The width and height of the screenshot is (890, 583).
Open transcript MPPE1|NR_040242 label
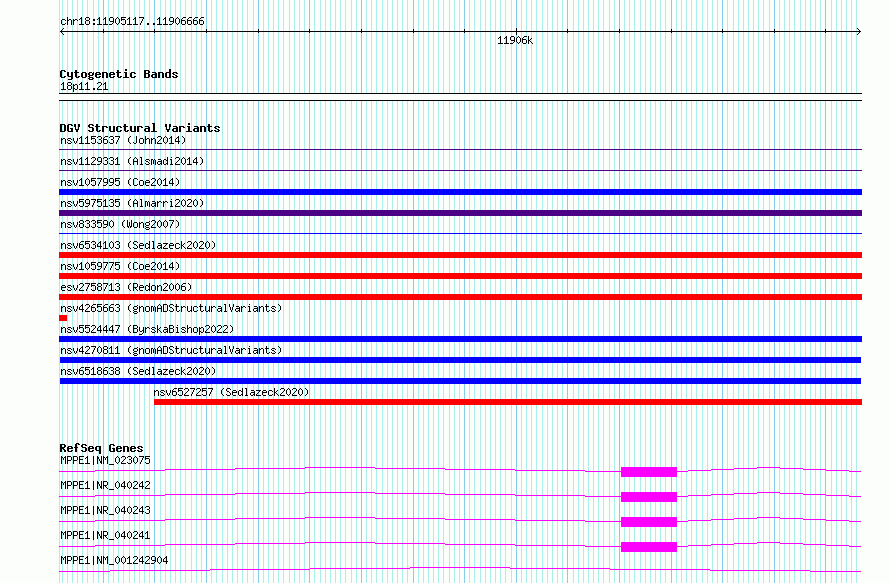pyautogui.click(x=105, y=485)
